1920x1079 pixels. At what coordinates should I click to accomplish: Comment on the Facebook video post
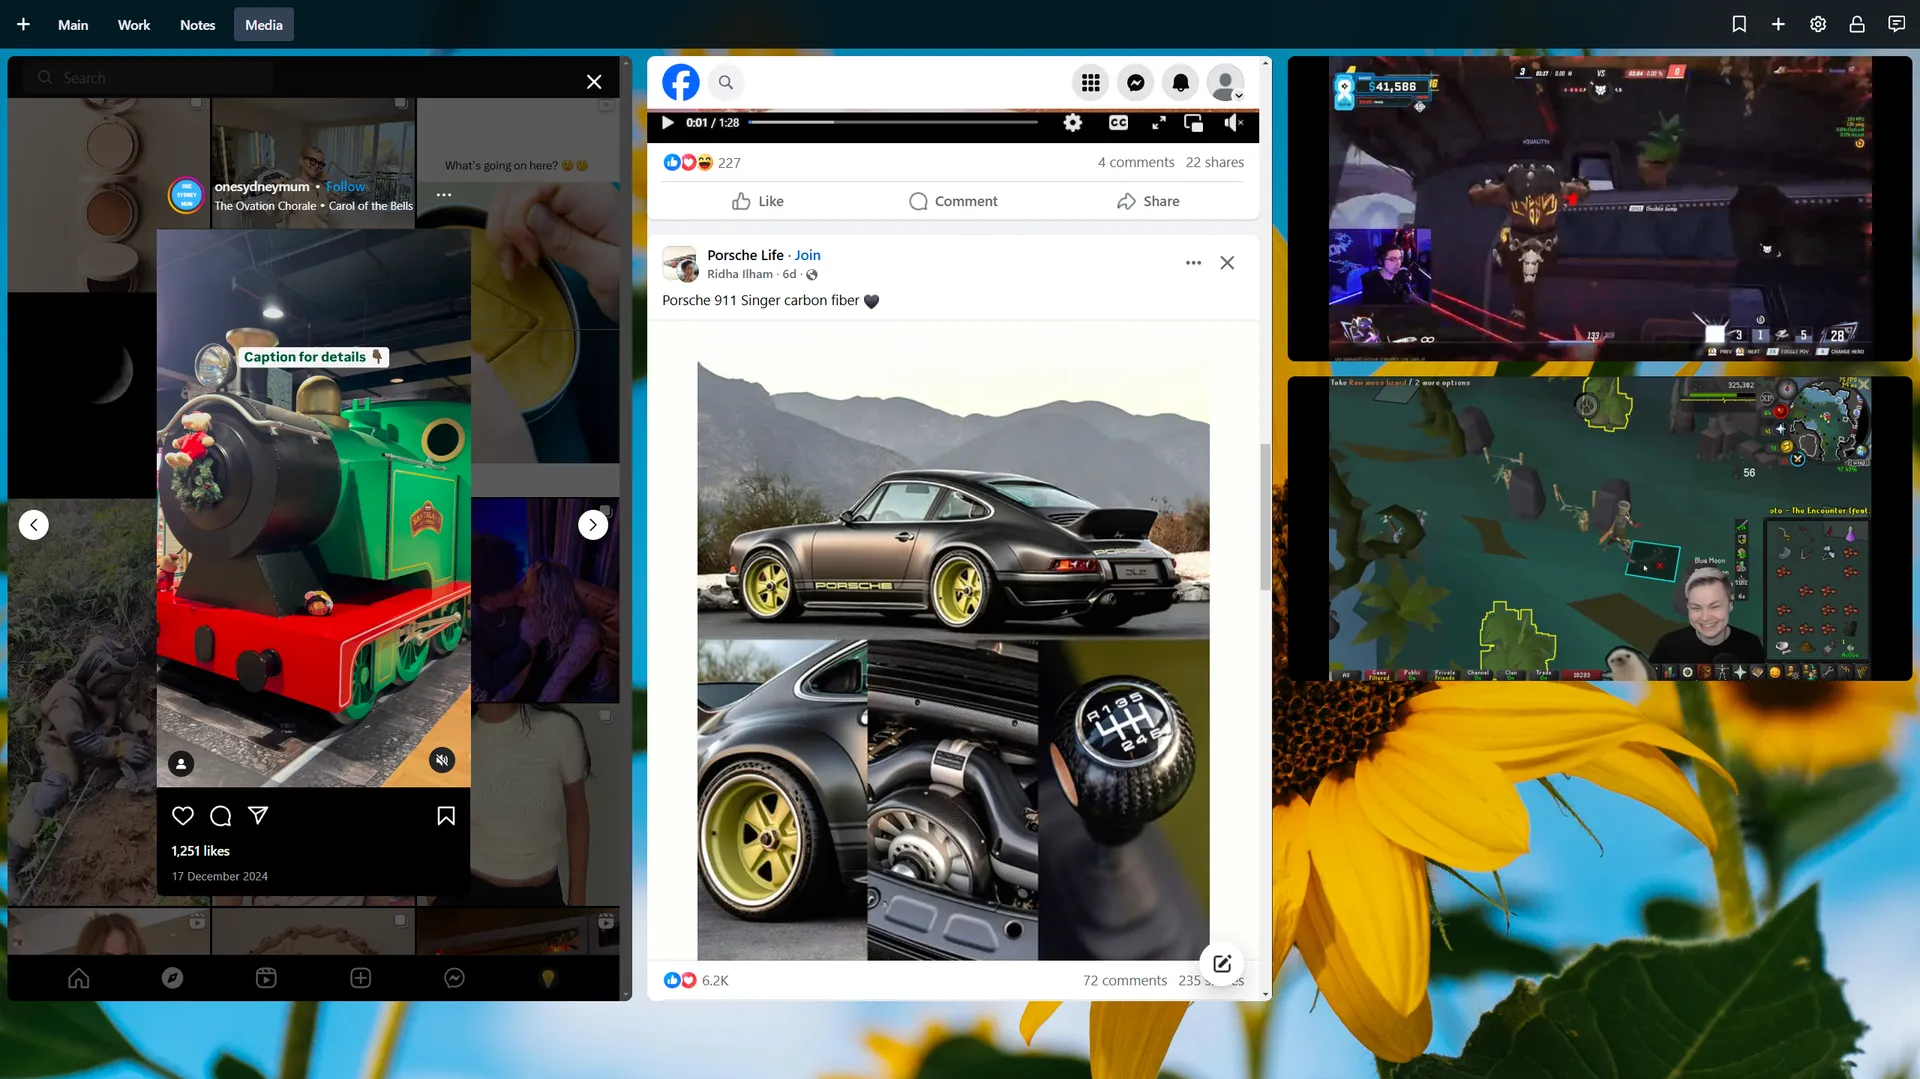[953, 201]
